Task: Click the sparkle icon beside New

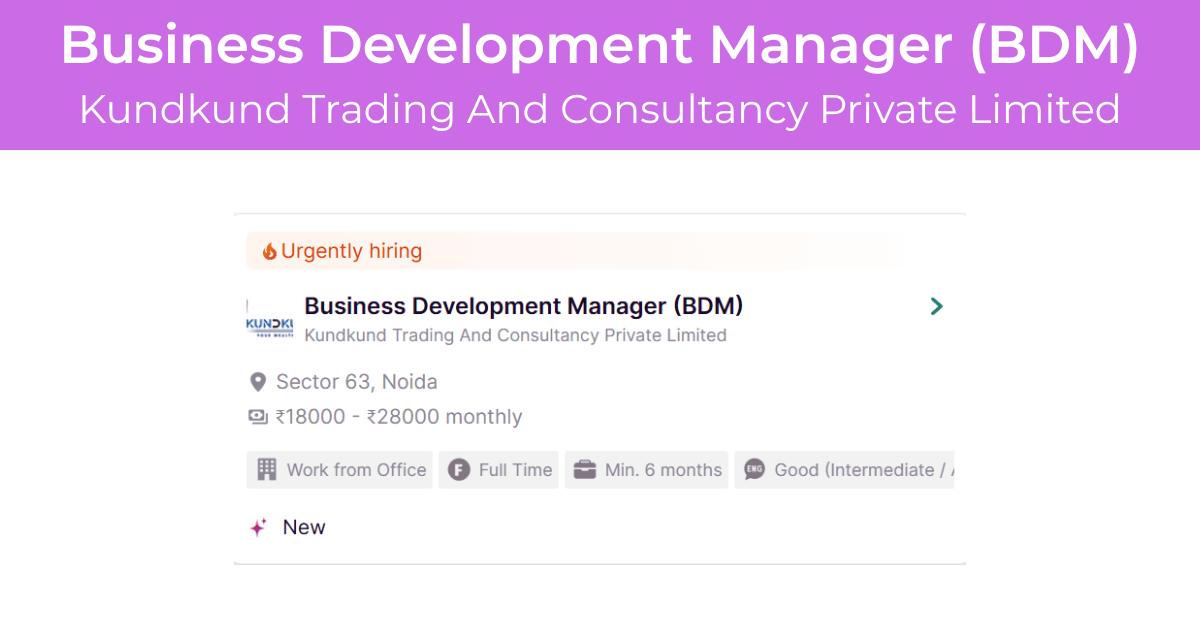Action: click(x=258, y=527)
